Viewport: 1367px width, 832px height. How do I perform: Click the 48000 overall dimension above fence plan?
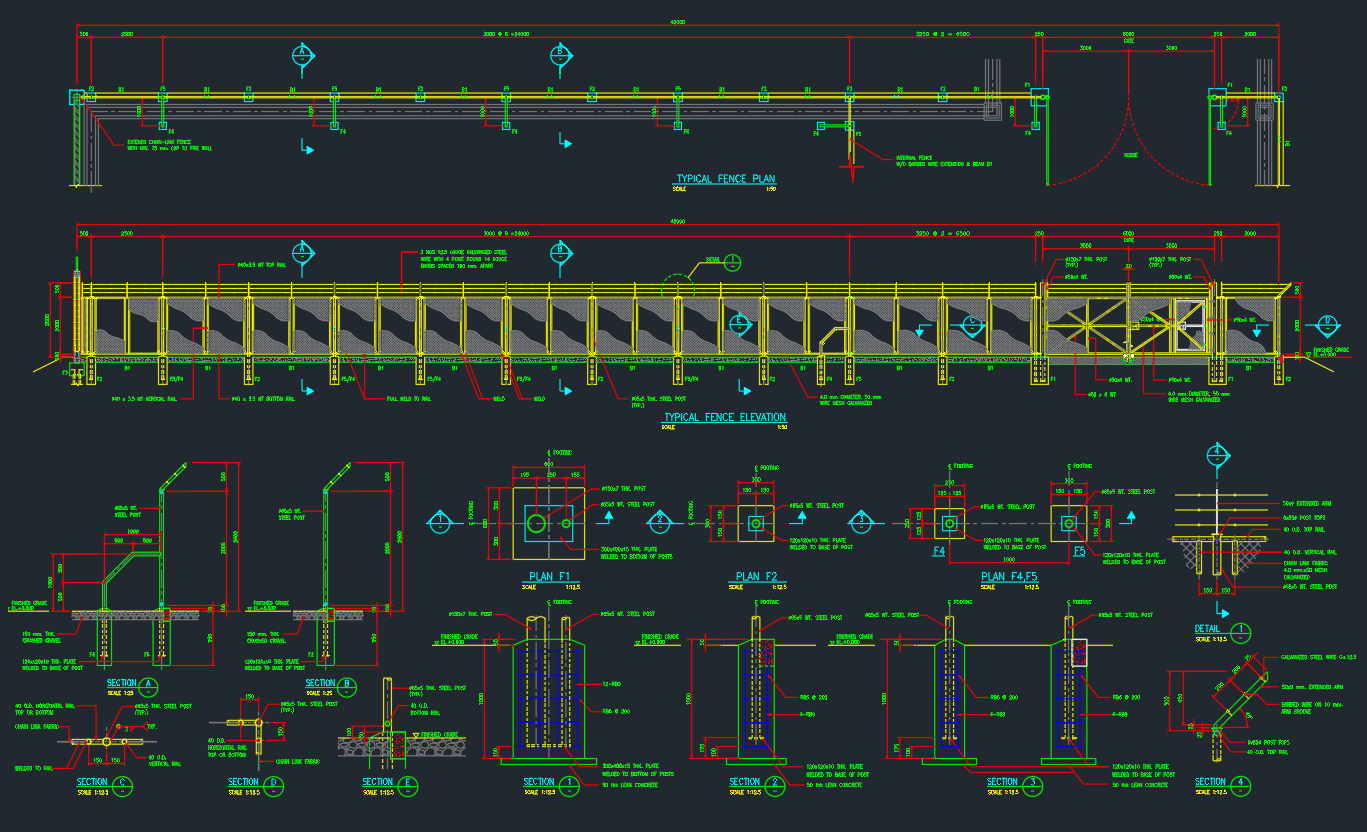click(x=677, y=22)
